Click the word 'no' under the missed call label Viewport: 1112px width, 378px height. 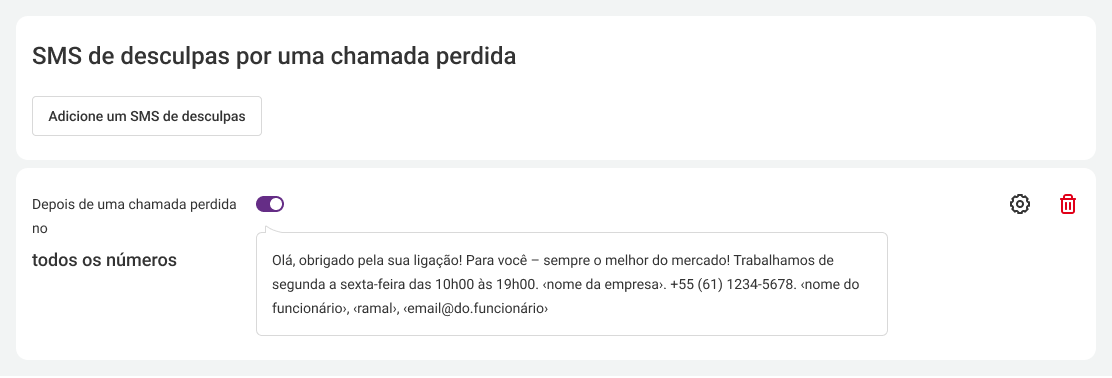pyautogui.click(x=40, y=229)
